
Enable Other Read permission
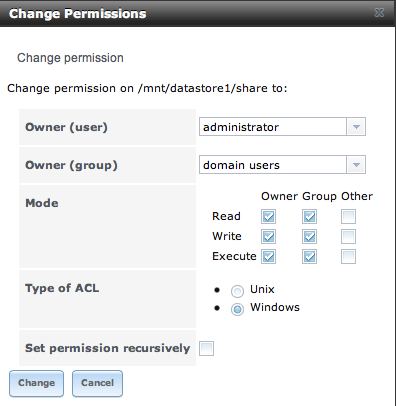348,217
